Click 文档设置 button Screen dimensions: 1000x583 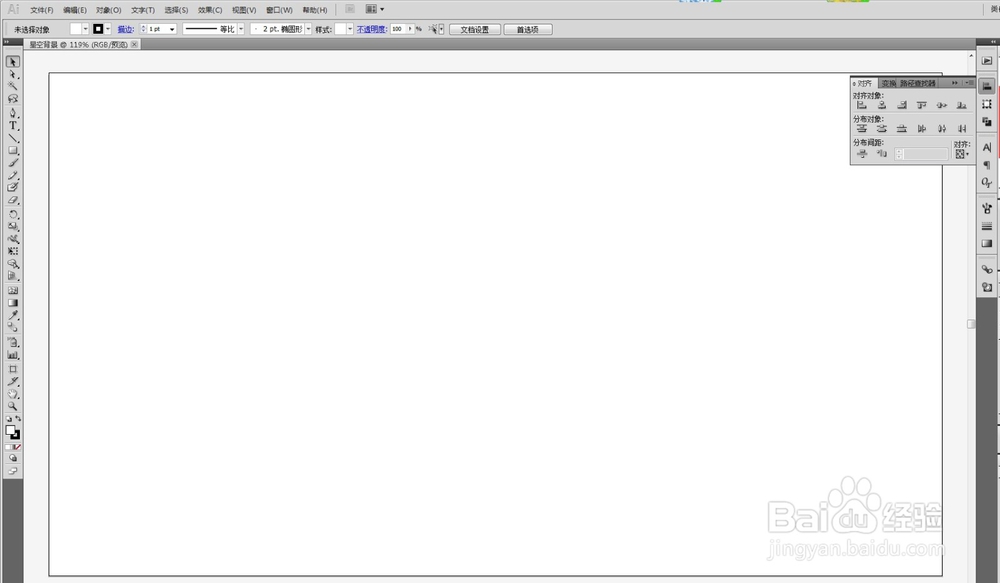474,29
